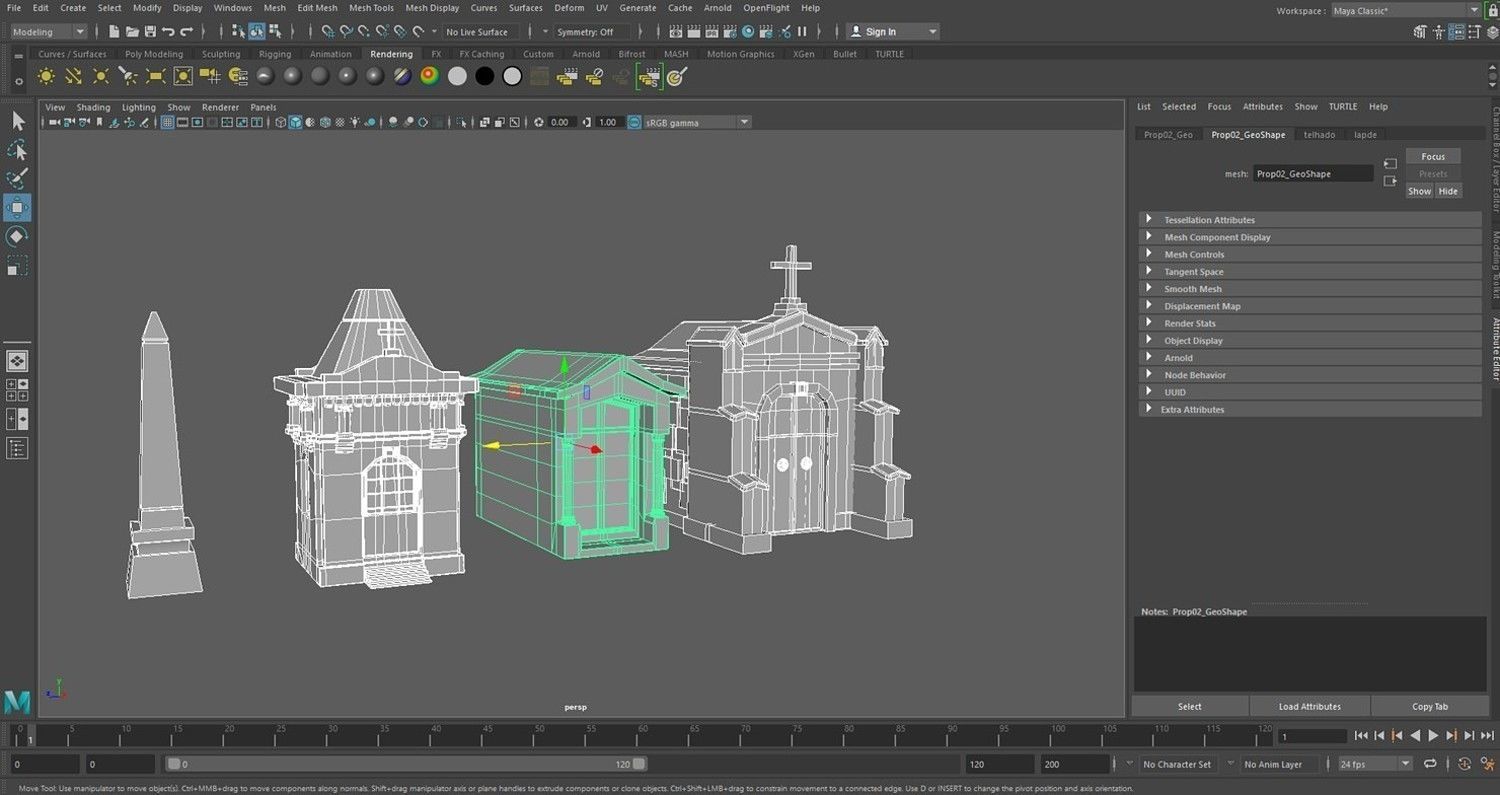The height and width of the screenshot is (795, 1500).
Task: Click the ramp shader sphere icon on the shelf
Action: [x=430, y=76]
